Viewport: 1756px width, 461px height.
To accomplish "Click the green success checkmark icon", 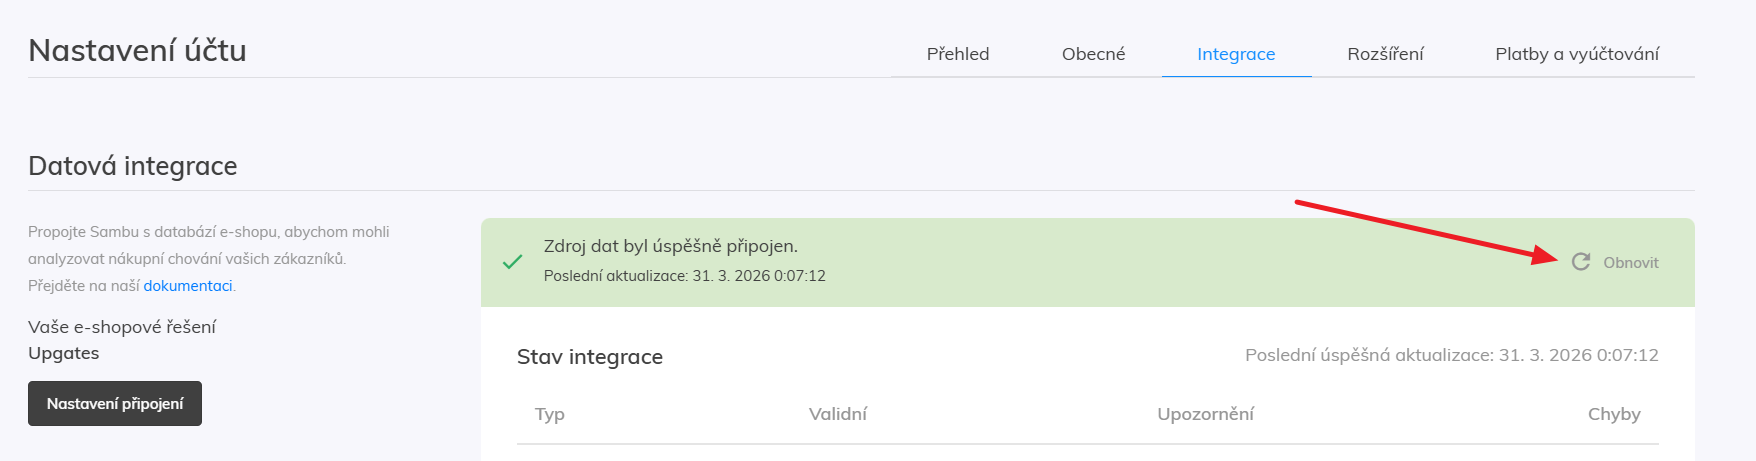I will 513,262.
